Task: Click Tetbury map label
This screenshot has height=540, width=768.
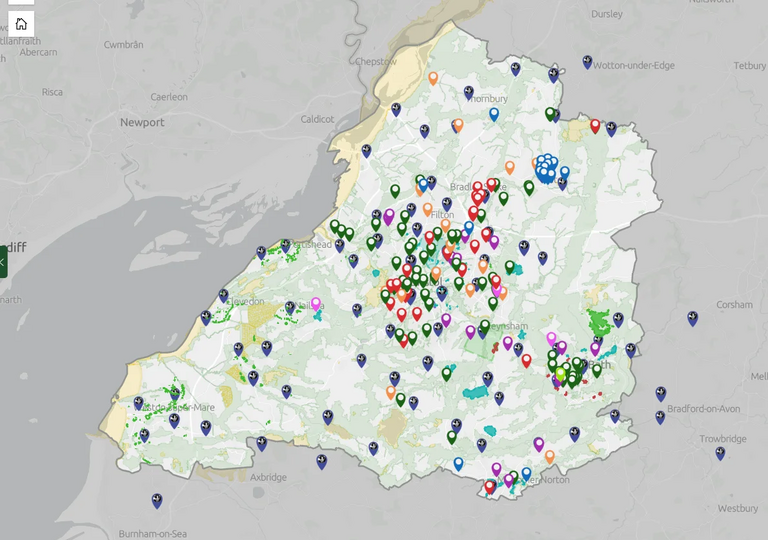Action: coord(749,65)
